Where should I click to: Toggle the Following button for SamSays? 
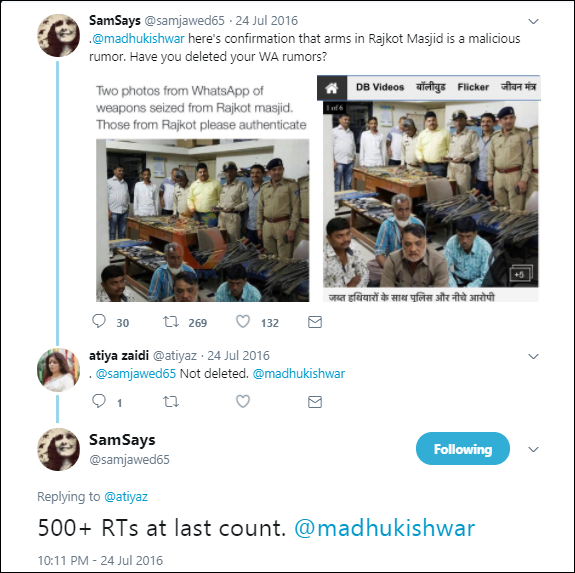(463, 449)
